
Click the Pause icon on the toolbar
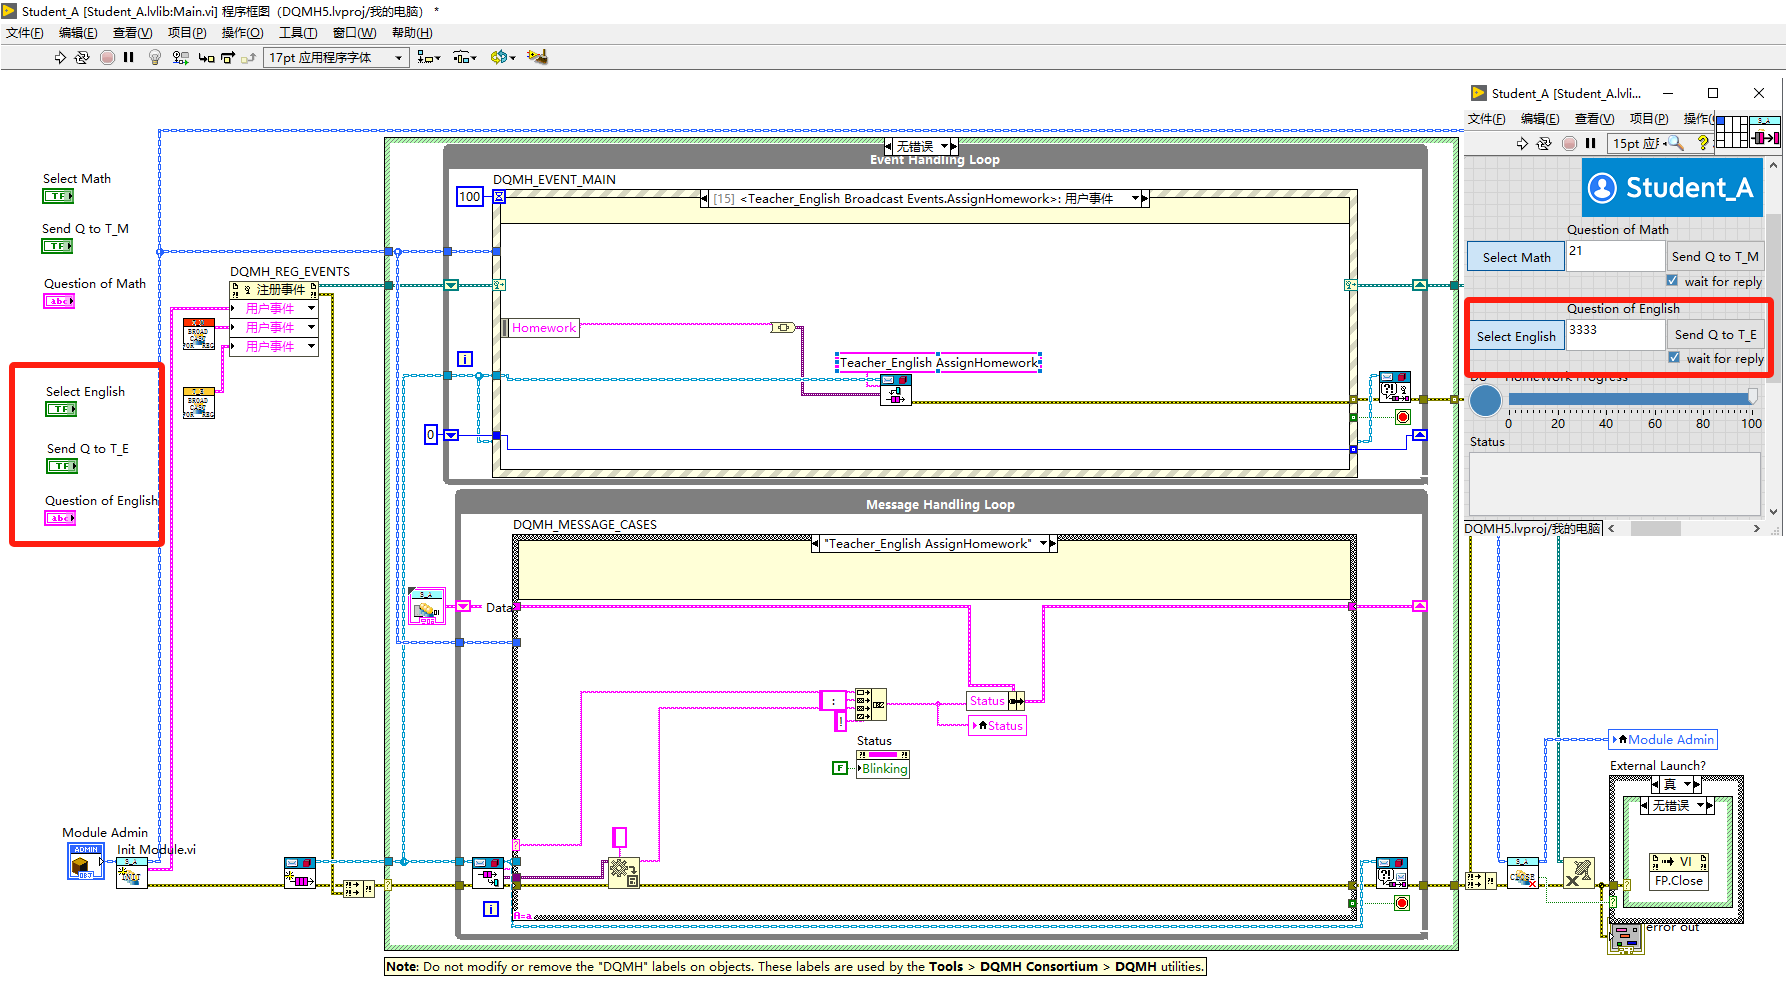(x=128, y=57)
